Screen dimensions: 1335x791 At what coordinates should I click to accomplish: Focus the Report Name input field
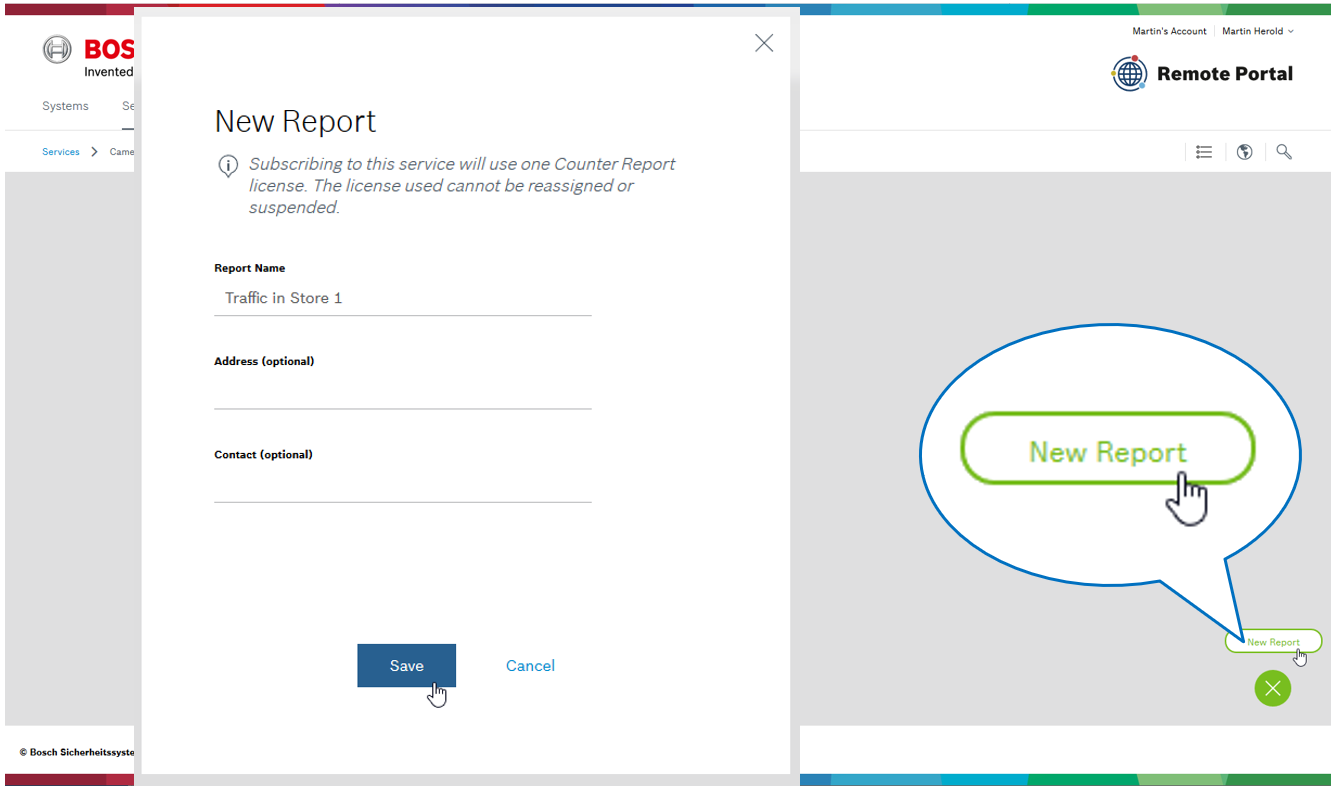(402, 298)
